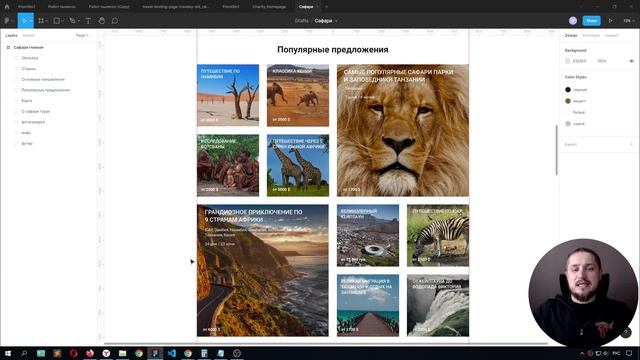
Task: Open Windows taskbar search
Action: click(24, 353)
